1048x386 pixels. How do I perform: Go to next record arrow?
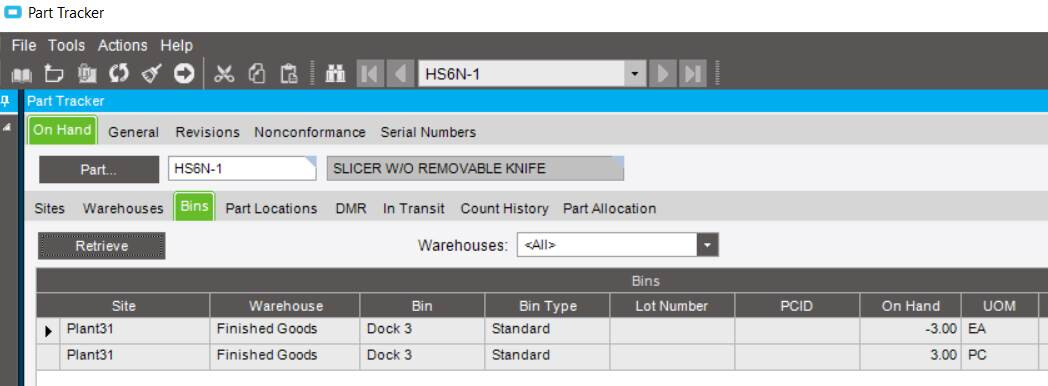click(663, 73)
